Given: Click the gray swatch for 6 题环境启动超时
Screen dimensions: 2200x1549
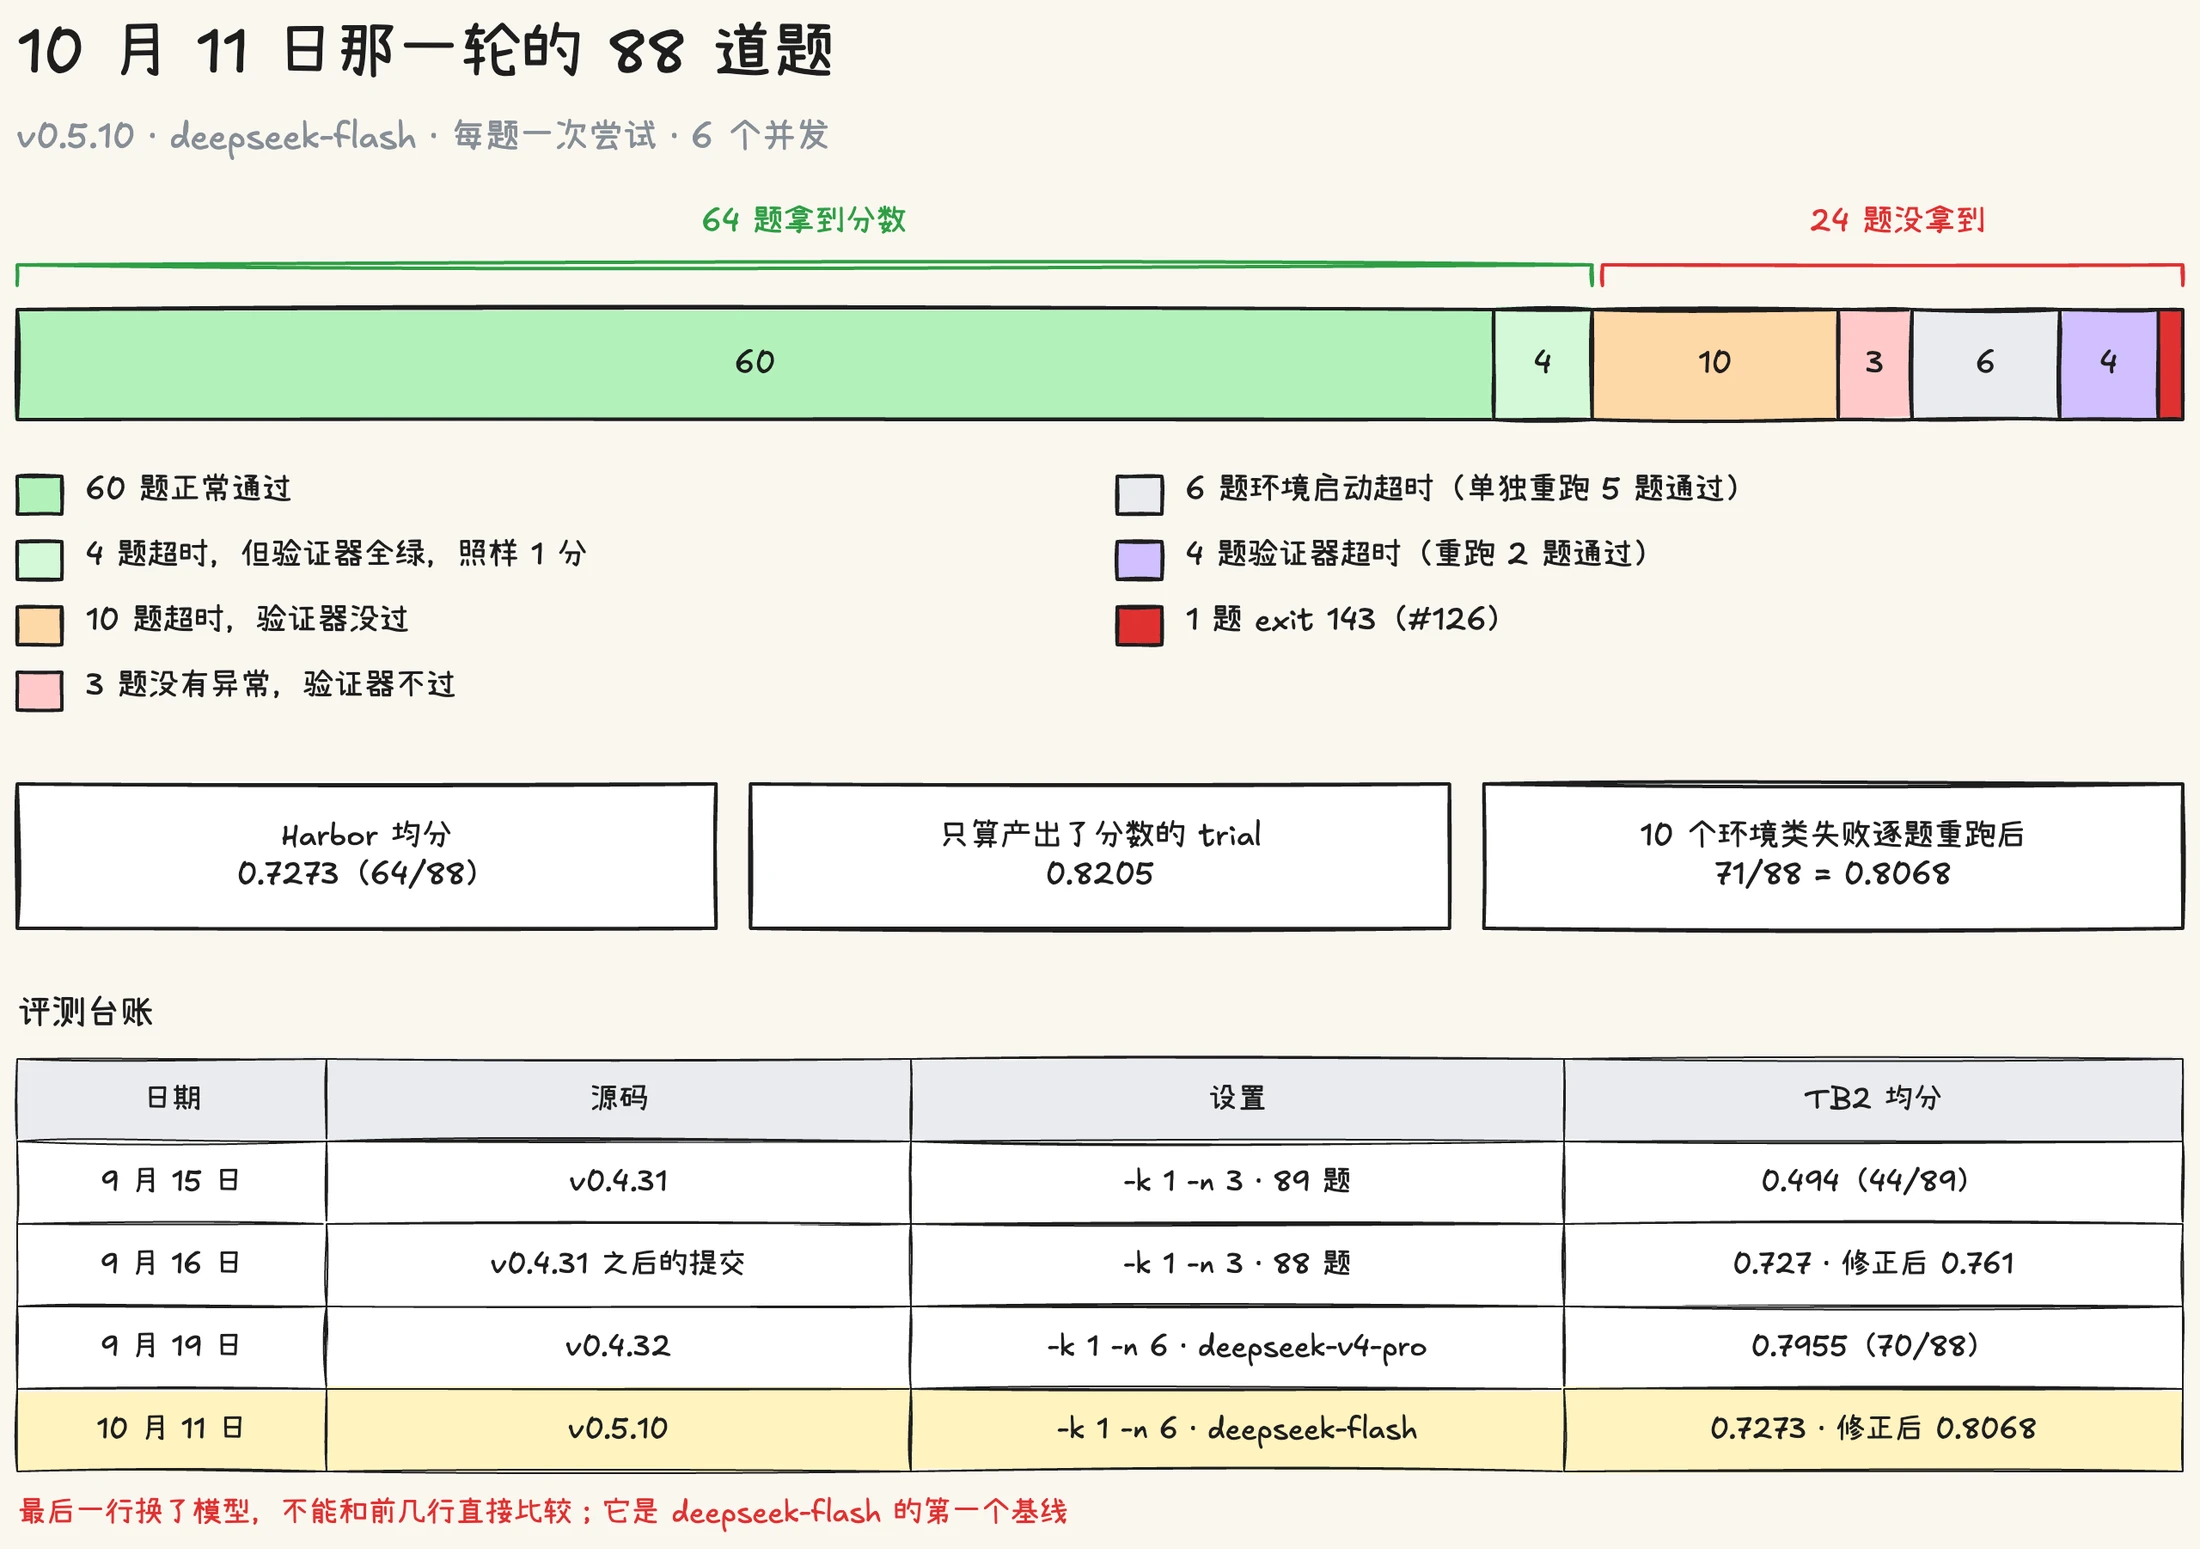Looking at the screenshot, I should (x=1139, y=494).
